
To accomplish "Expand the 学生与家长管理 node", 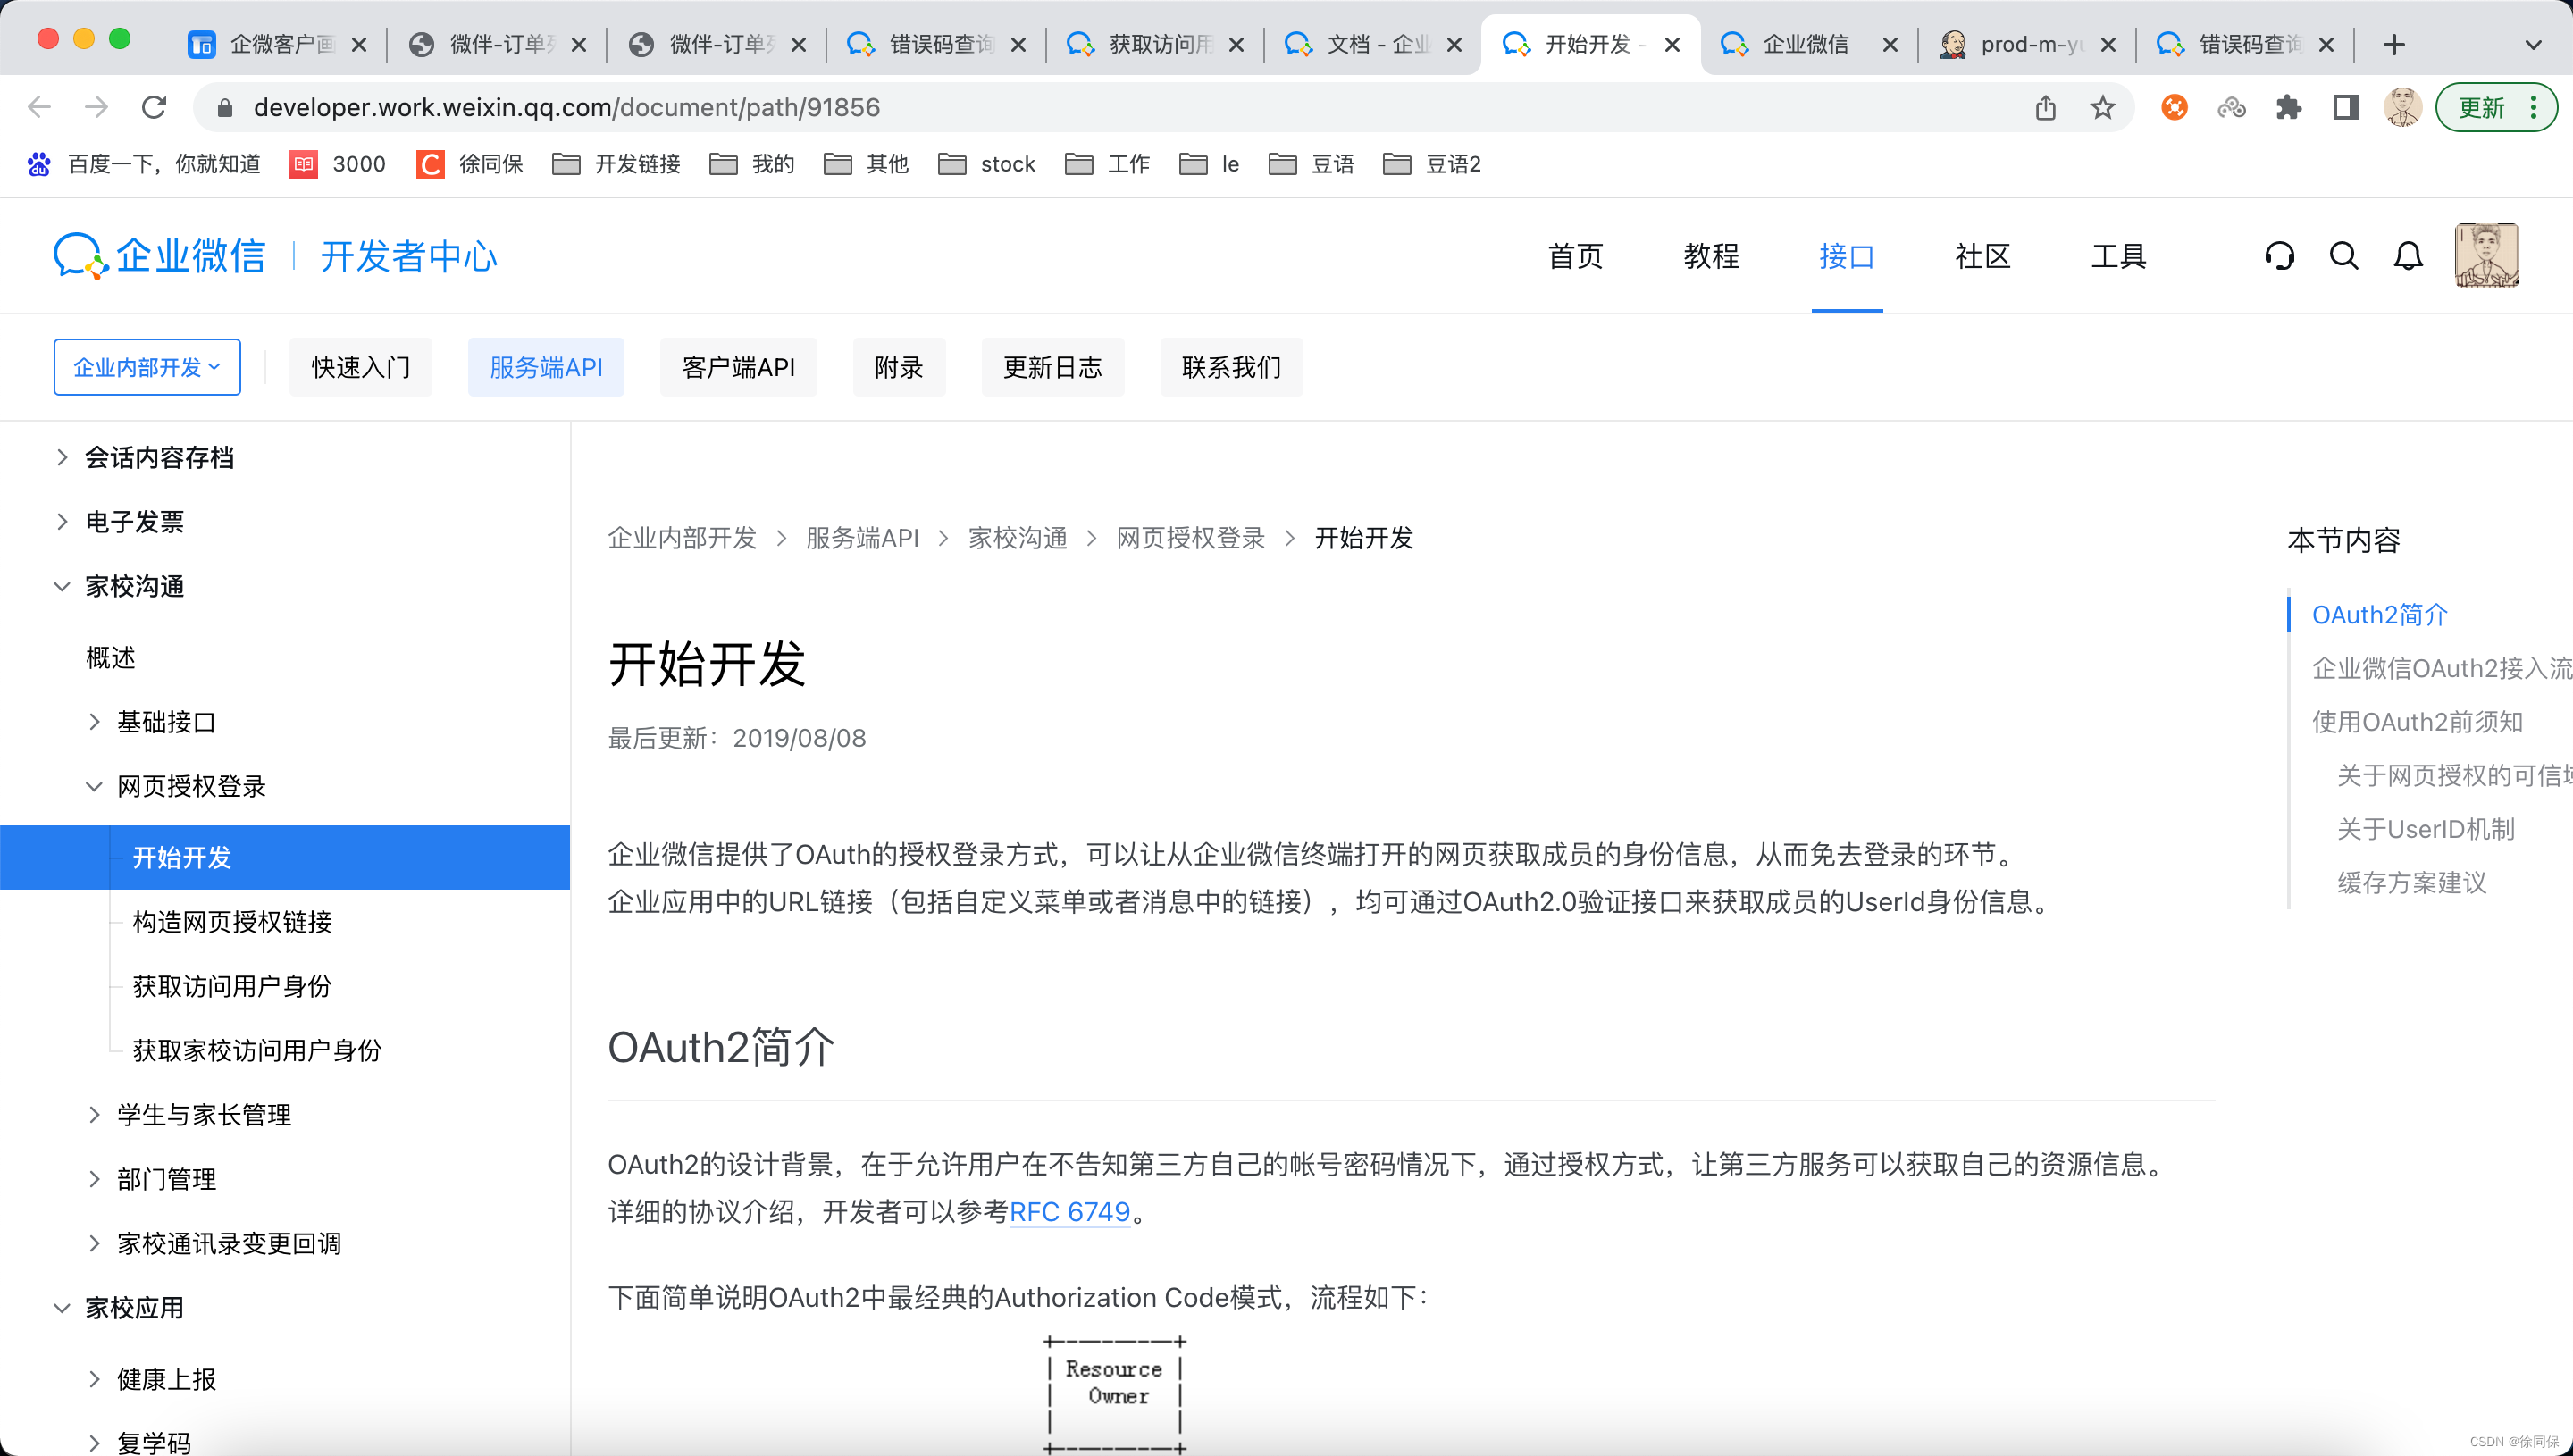I will (94, 1114).
